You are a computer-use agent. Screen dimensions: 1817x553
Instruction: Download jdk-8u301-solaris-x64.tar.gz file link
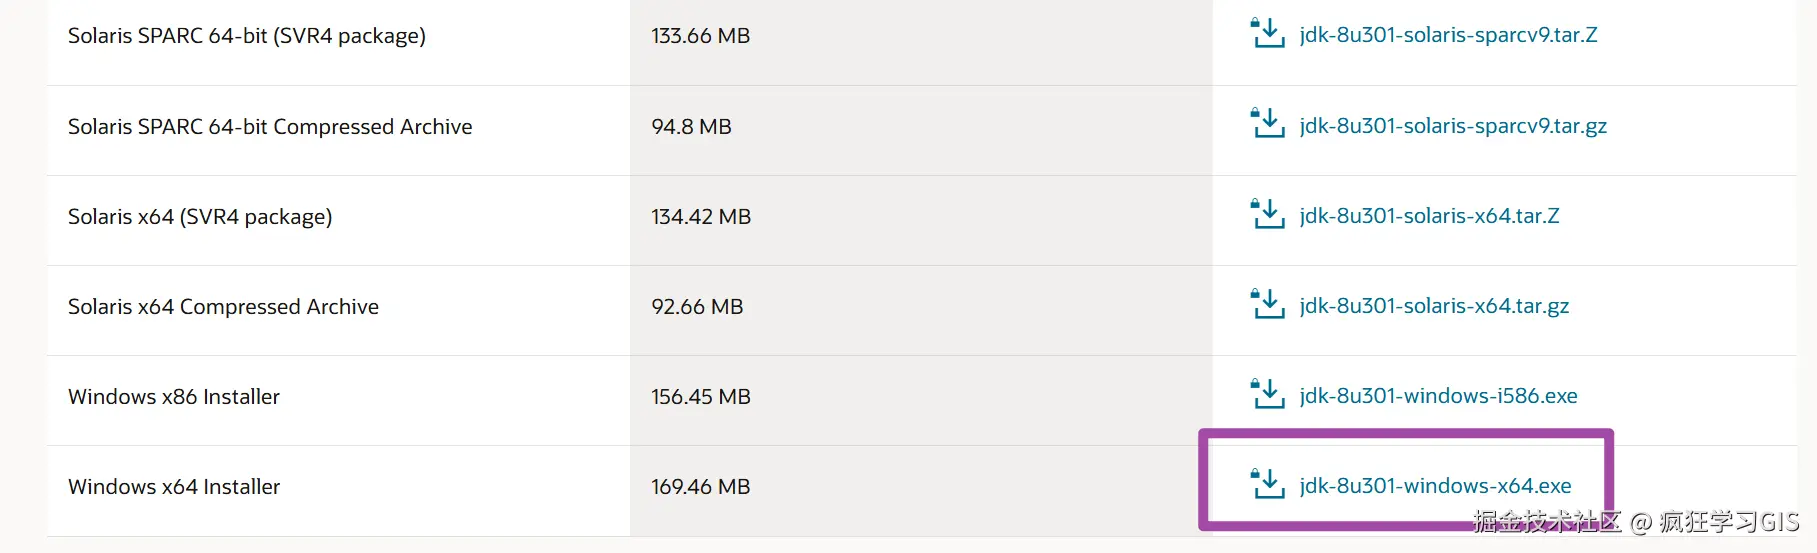(x=1434, y=306)
